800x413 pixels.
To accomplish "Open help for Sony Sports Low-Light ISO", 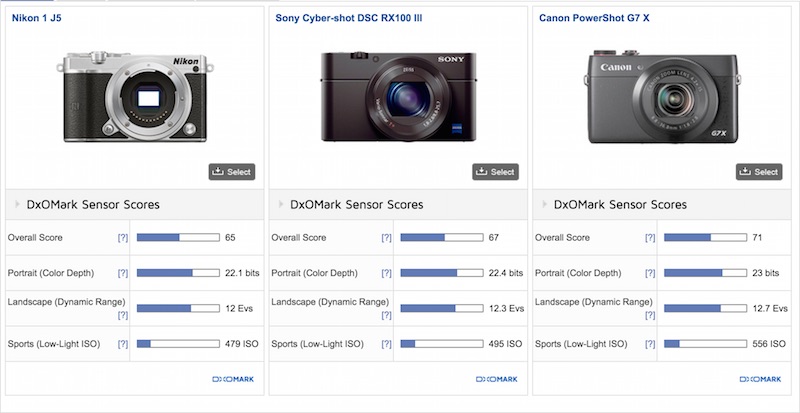I will [x=386, y=344].
